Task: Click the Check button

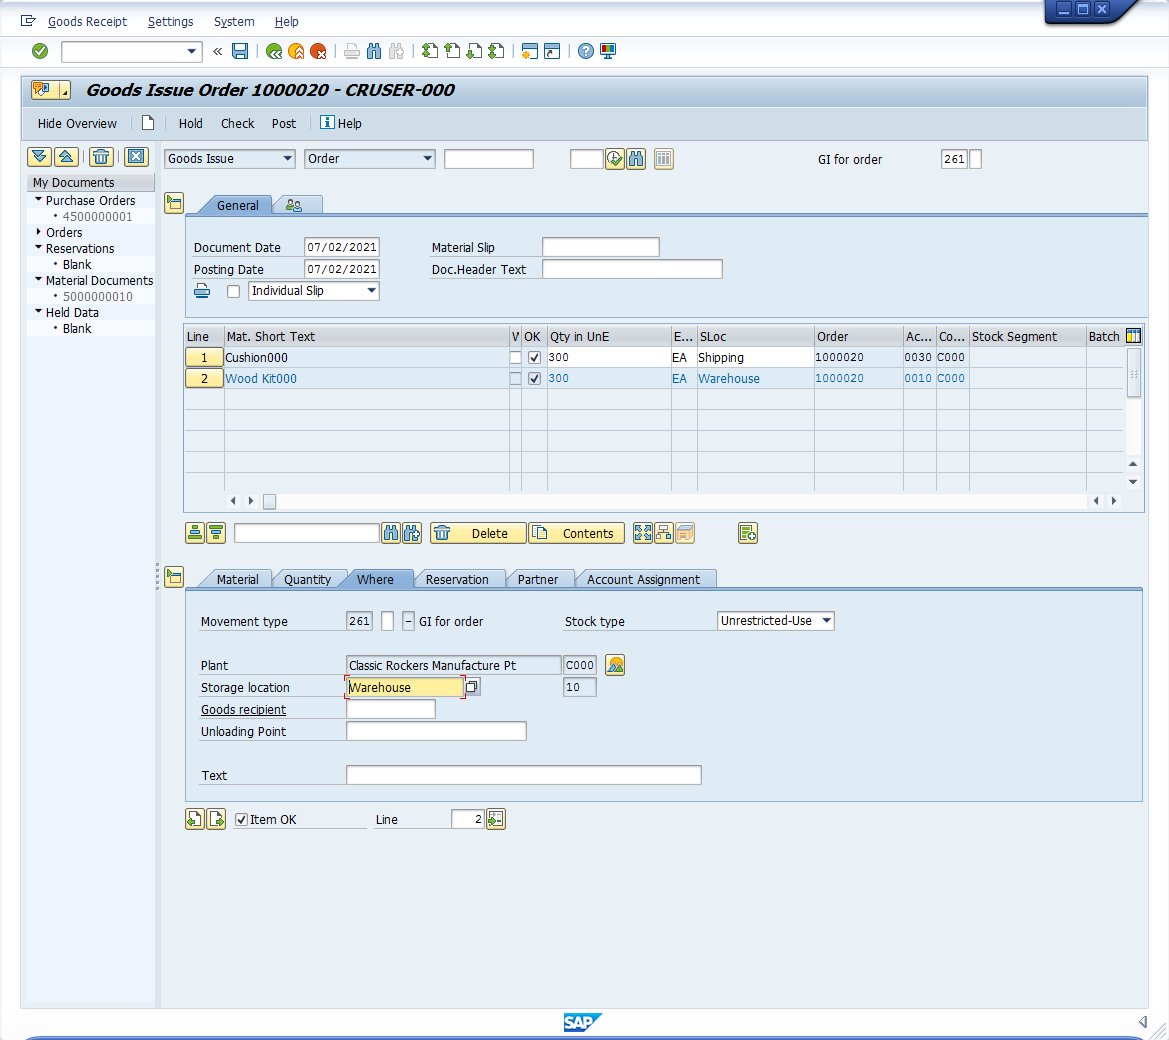Action: pyautogui.click(x=237, y=124)
